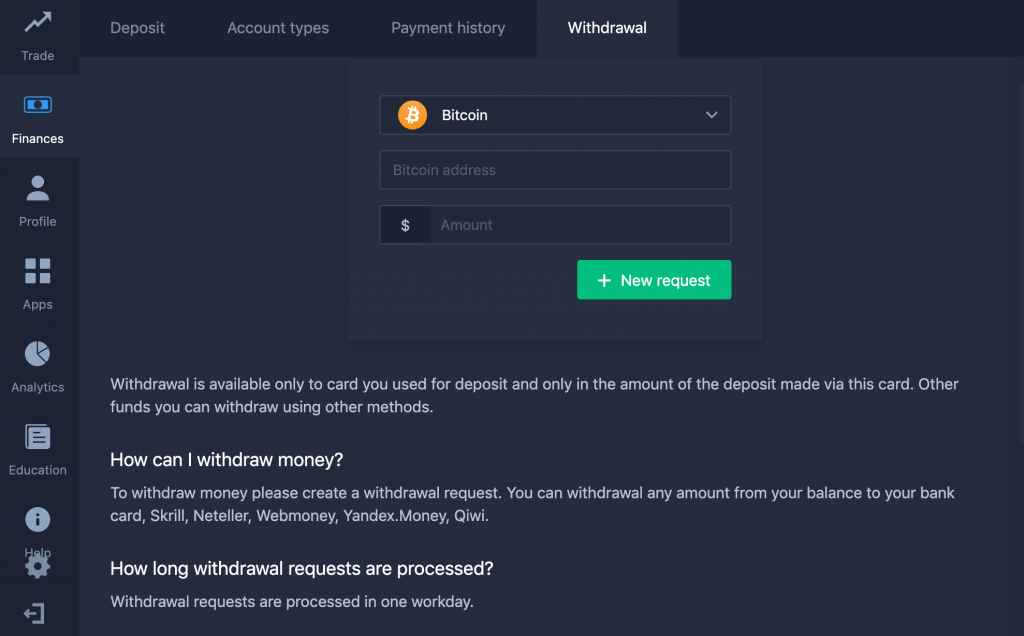
Task: View Analytics via the pie chart icon
Action: pos(37,354)
